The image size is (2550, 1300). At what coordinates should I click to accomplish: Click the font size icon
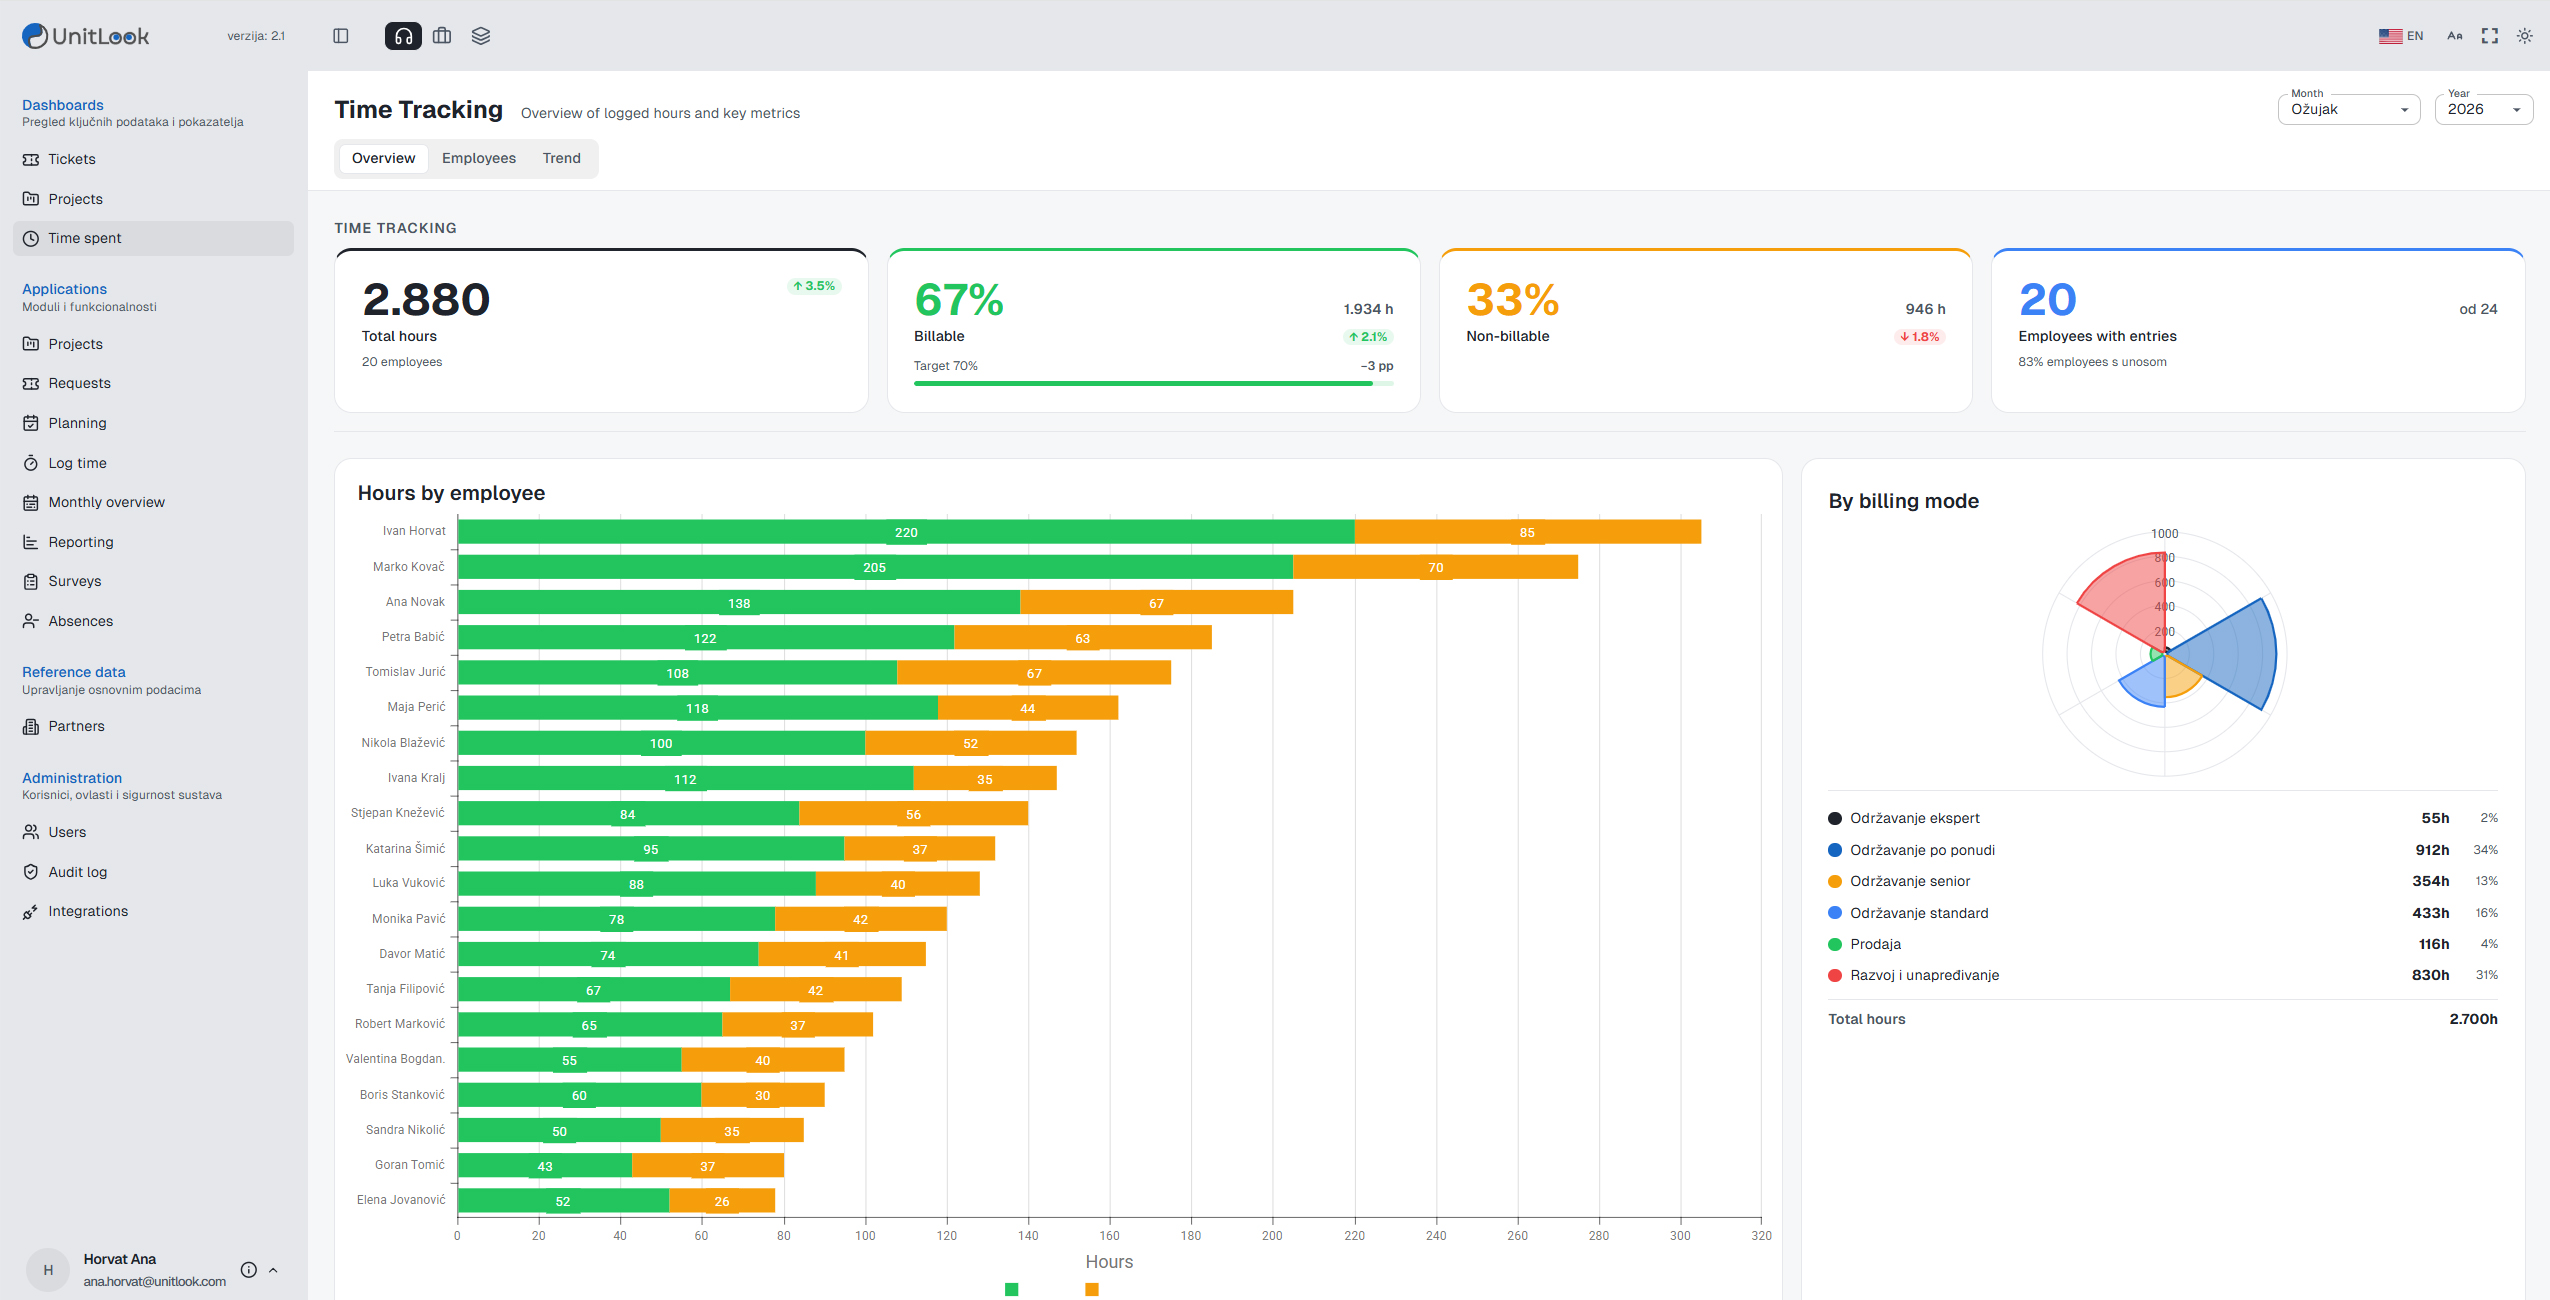coord(2455,36)
